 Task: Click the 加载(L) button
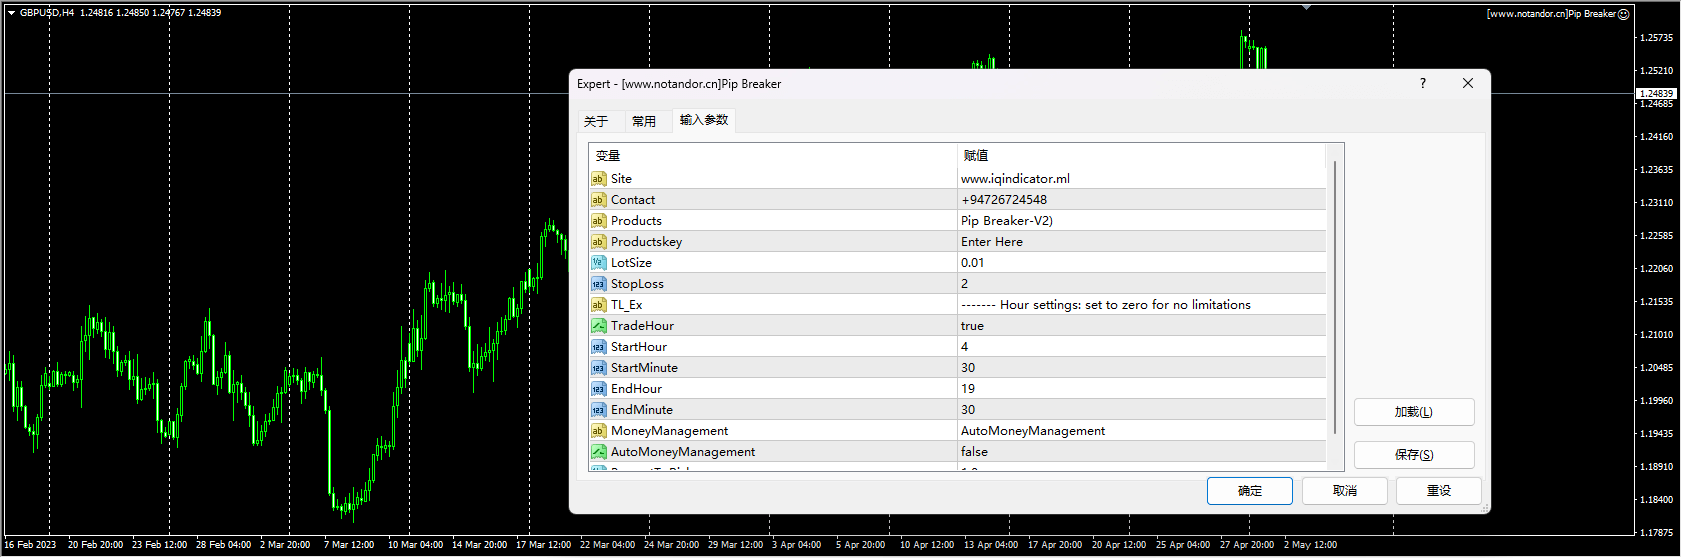pos(1413,412)
